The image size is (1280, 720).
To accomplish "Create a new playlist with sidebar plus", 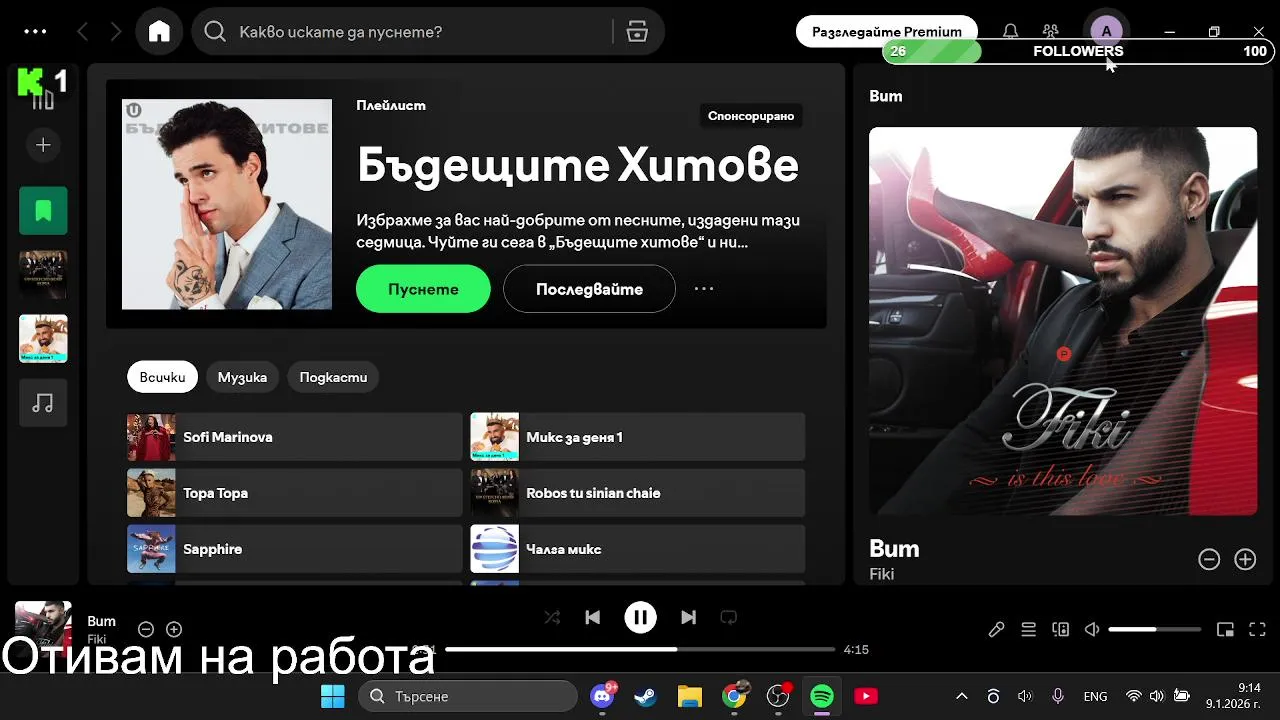I will pos(43,146).
